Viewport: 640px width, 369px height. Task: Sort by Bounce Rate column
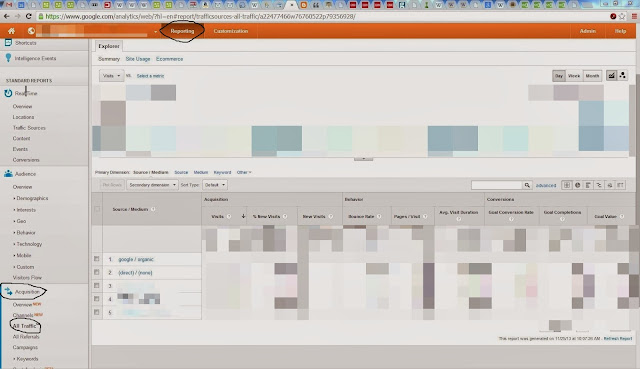point(361,216)
